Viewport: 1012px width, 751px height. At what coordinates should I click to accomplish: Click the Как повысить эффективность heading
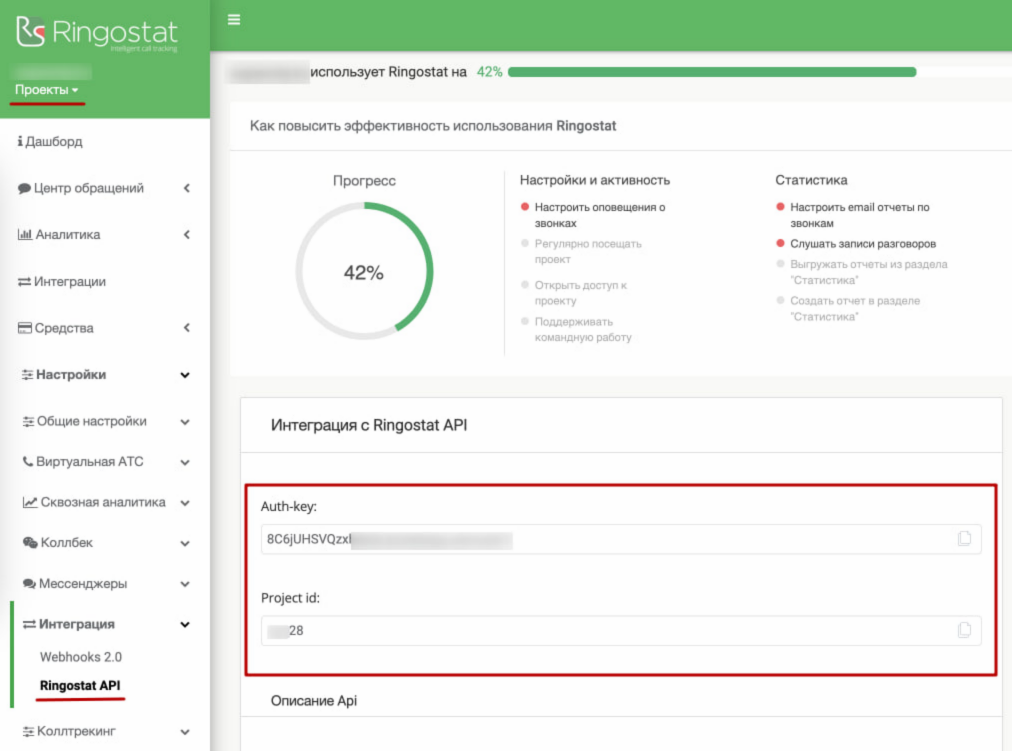pos(432,126)
